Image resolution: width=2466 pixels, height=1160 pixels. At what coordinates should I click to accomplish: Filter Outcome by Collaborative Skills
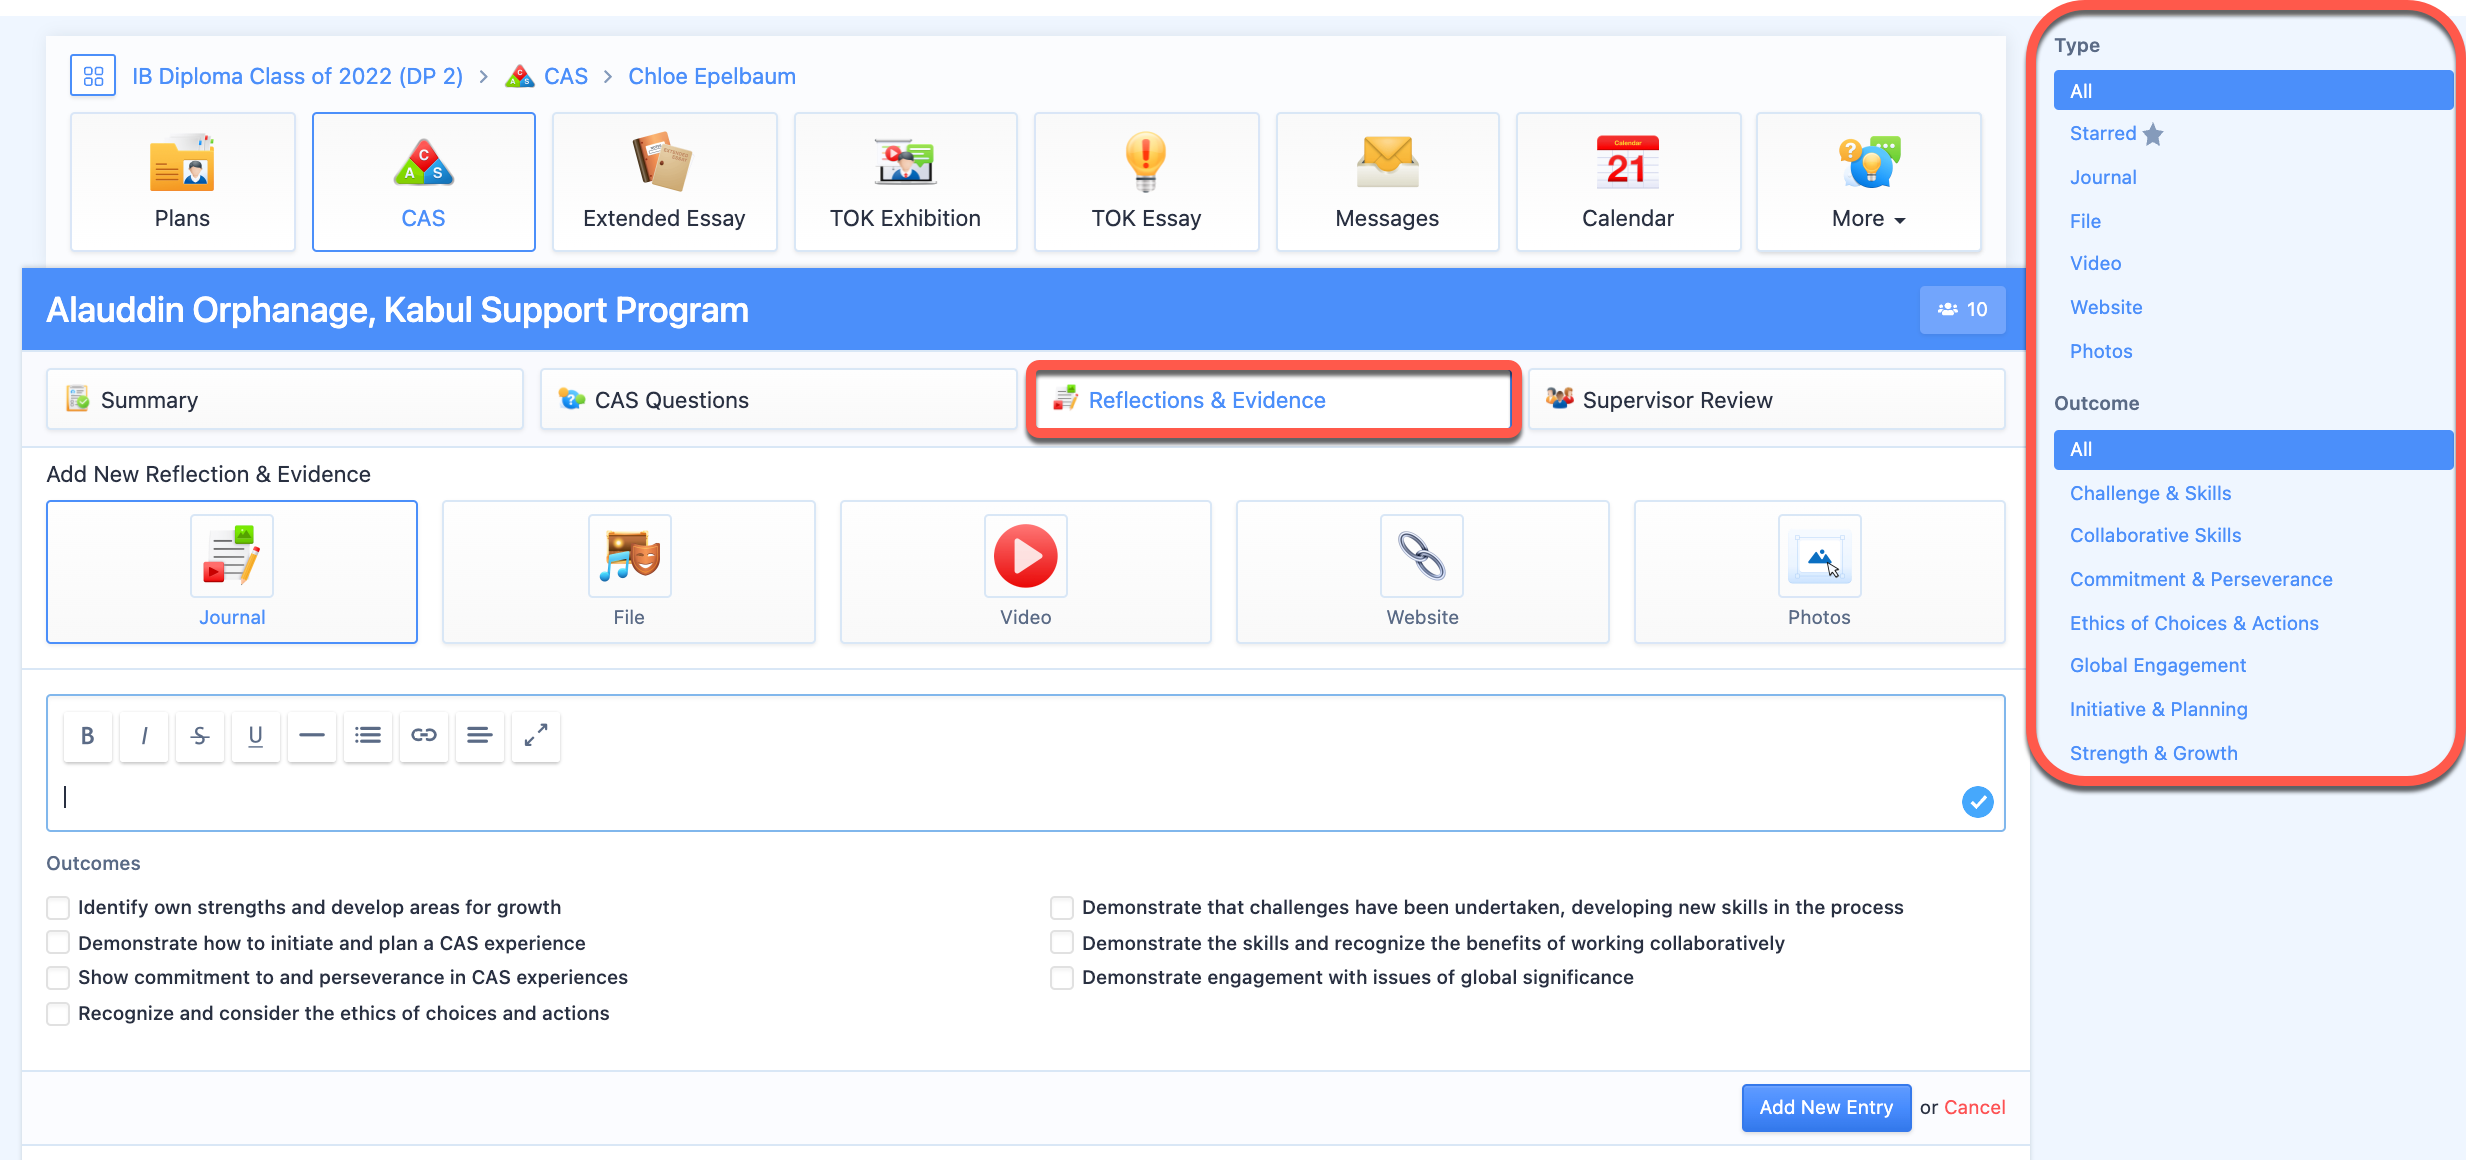pos(2155,536)
